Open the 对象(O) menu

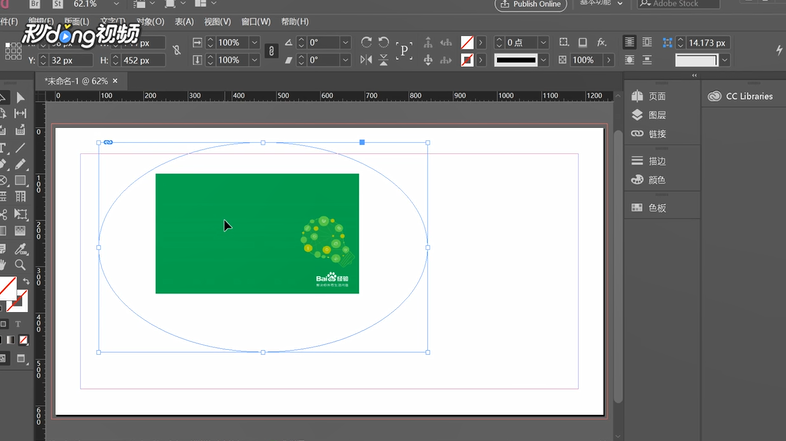pyautogui.click(x=150, y=22)
